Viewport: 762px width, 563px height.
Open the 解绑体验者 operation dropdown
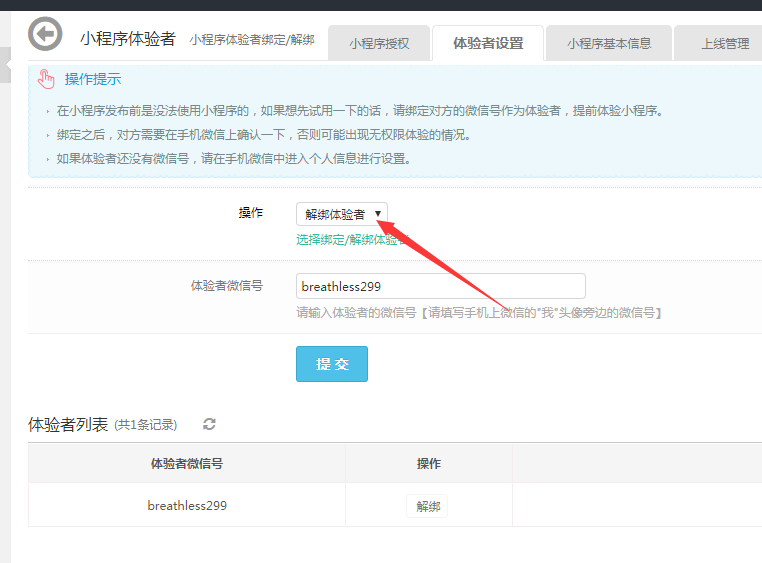pos(342,214)
